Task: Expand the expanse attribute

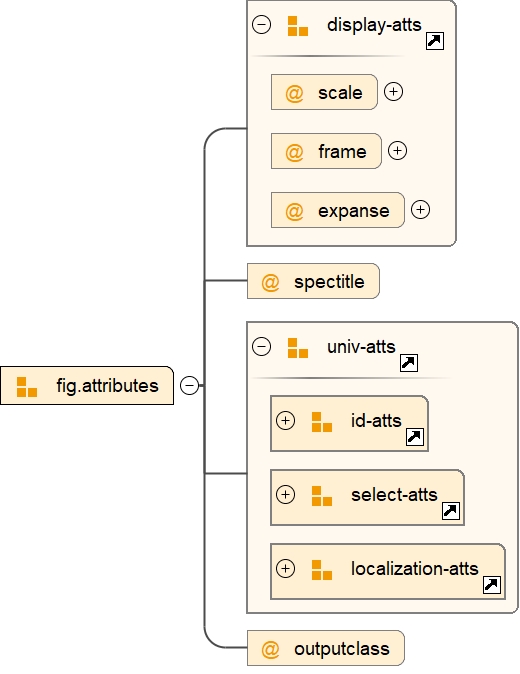Action: (x=420, y=209)
